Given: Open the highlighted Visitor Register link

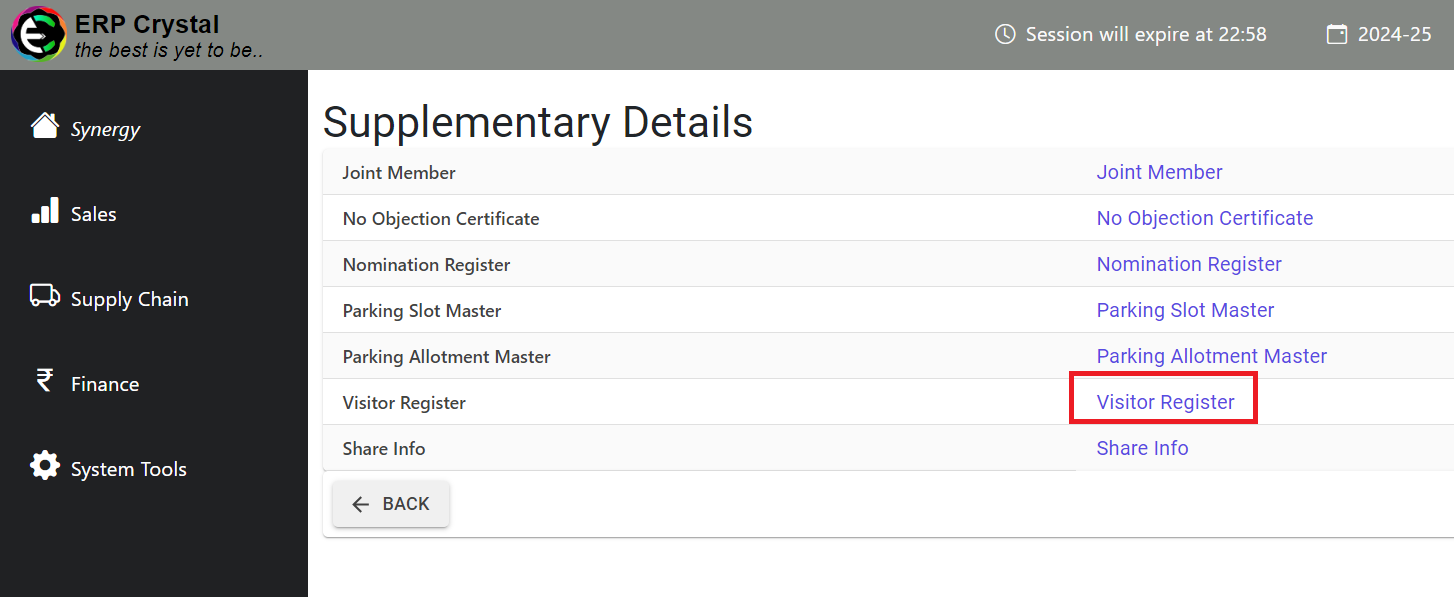Looking at the screenshot, I should point(1163,401).
